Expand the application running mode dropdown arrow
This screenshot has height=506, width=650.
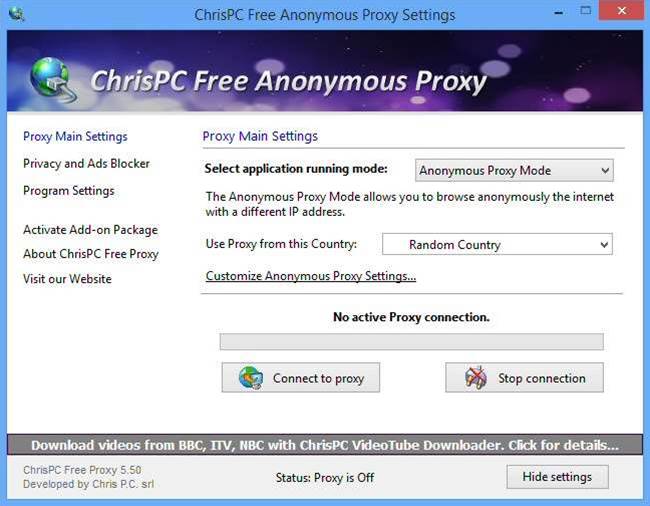pyautogui.click(x=605, y=170)
